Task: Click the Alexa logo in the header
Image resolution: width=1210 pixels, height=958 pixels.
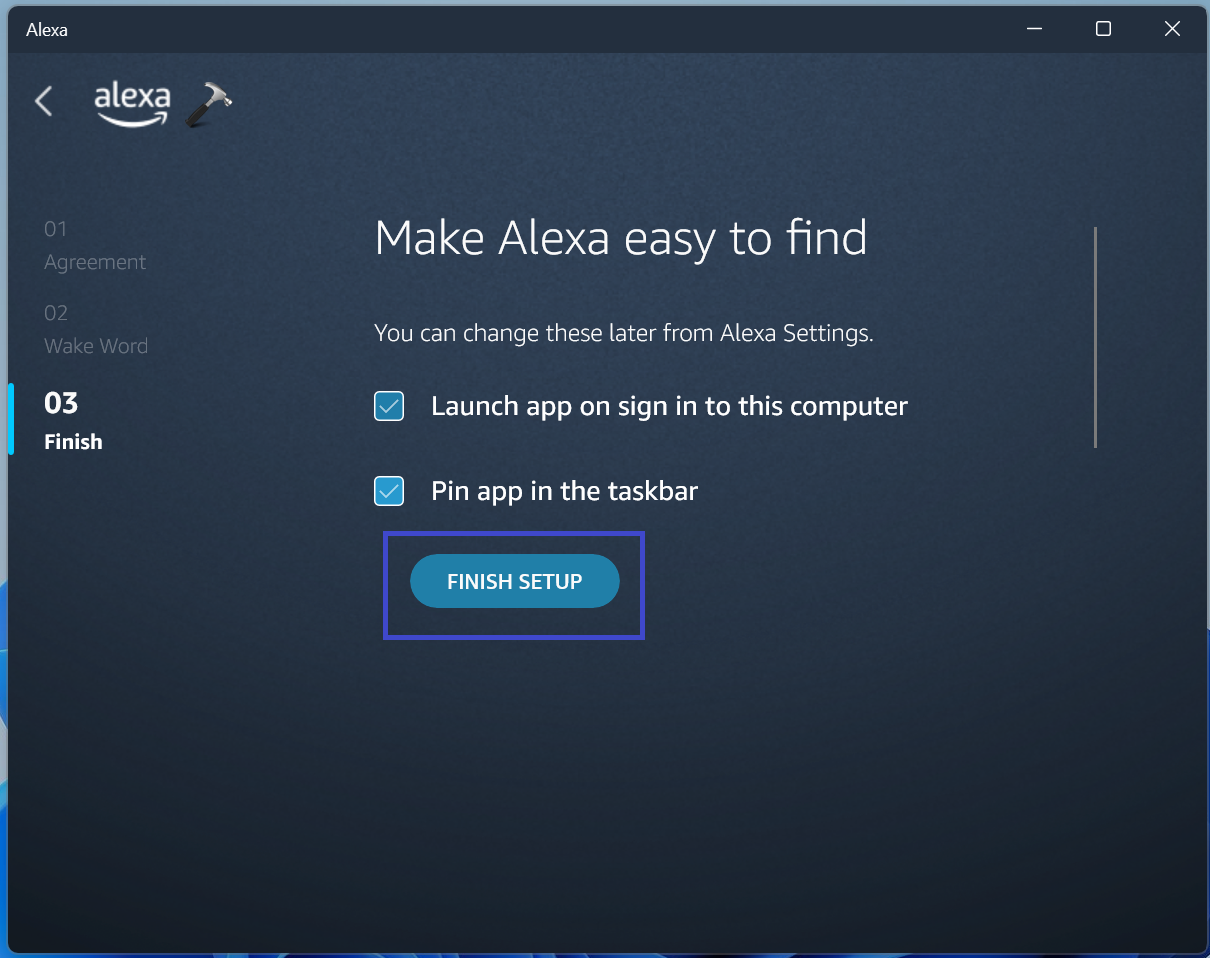Action: 132,104
